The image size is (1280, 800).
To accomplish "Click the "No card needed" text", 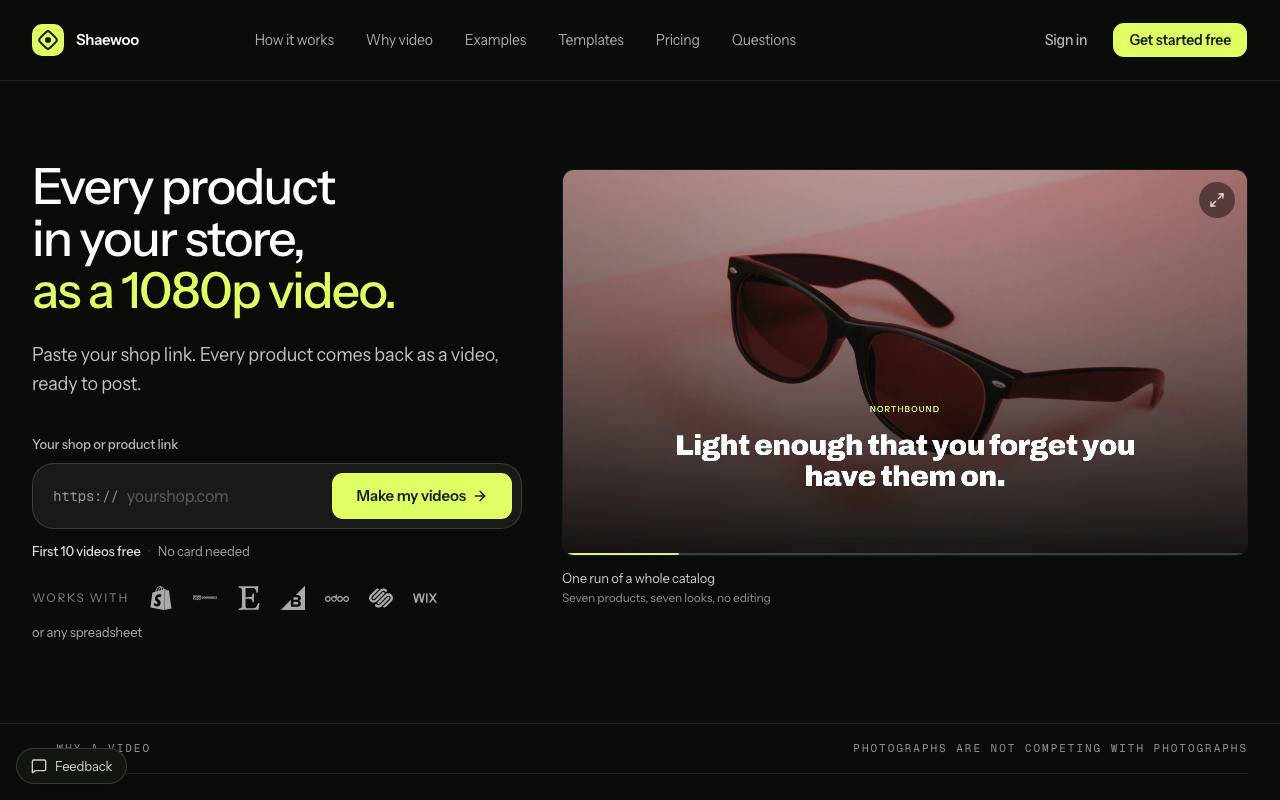I will tap(204, 552).
